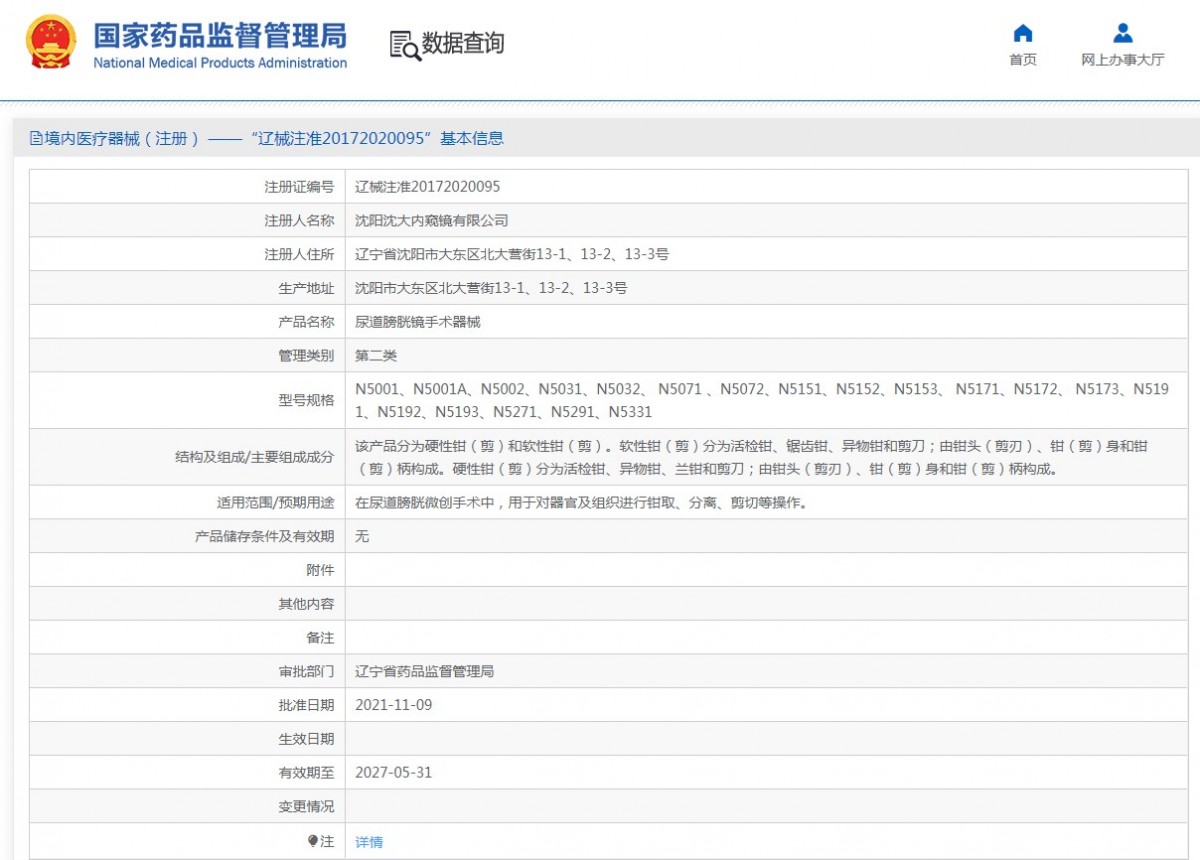This screenshot has height=860, width=1200.
Task: Select product name 尿道膀胱镜手术器械
Action: click(418, 322)
